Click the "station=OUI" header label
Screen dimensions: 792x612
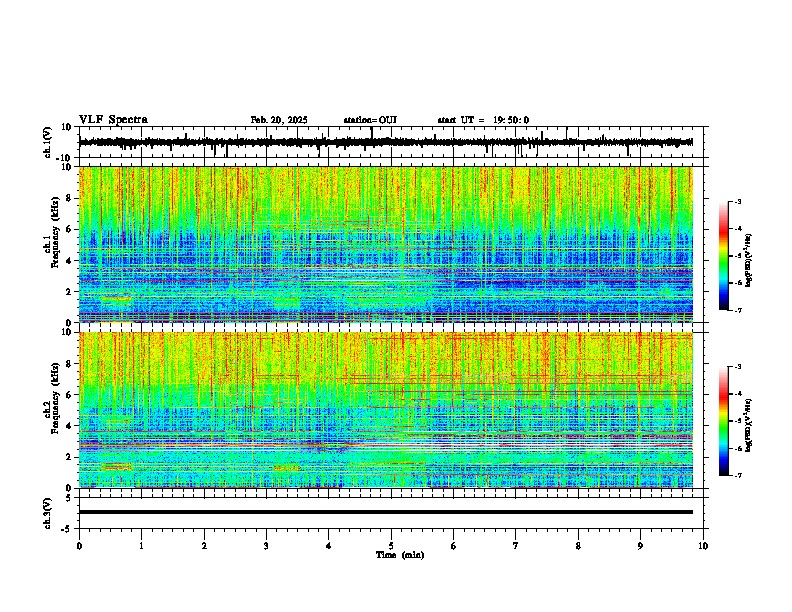[x=370, y=120]
